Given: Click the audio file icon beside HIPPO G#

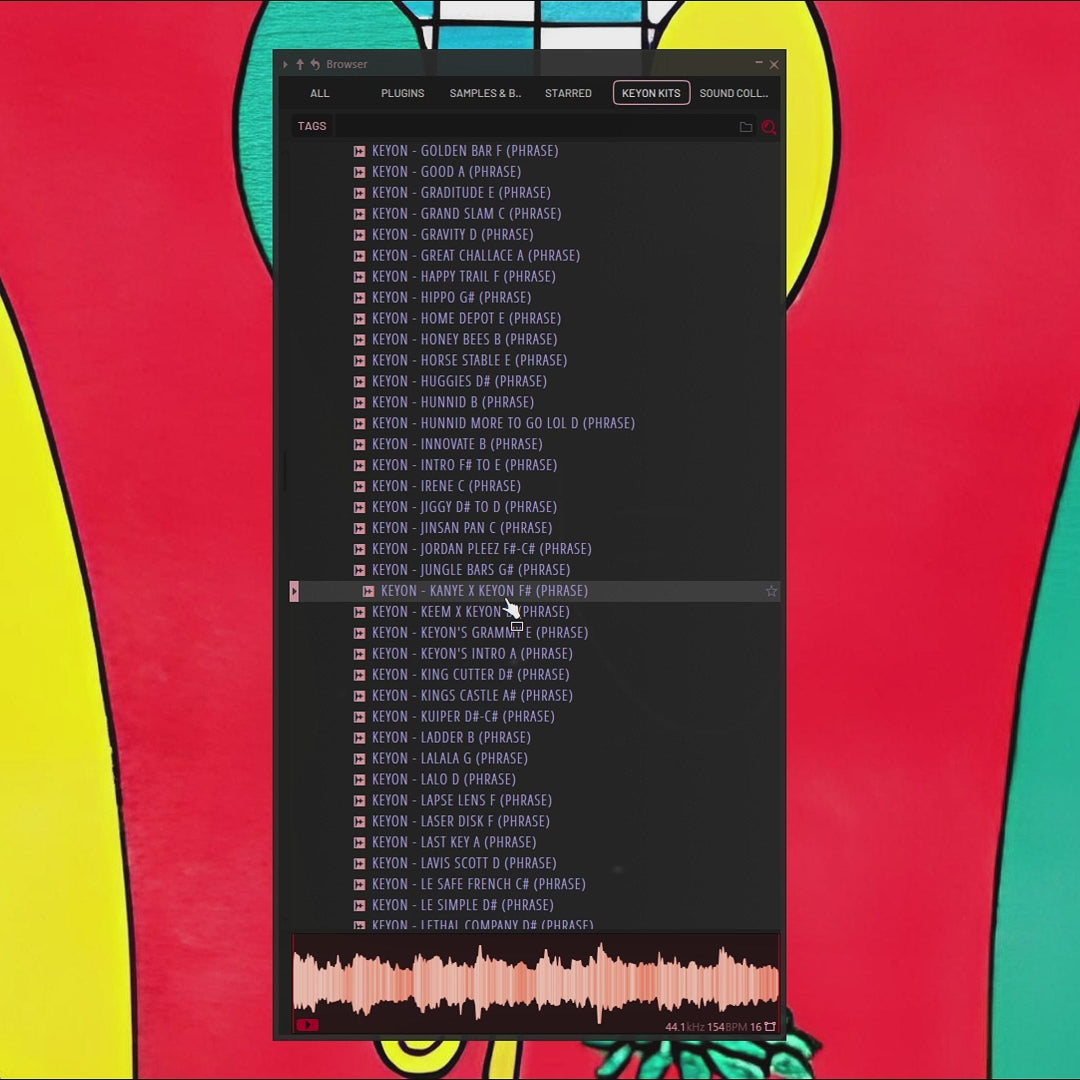Looking at the screenshot, I should (359, 298).
